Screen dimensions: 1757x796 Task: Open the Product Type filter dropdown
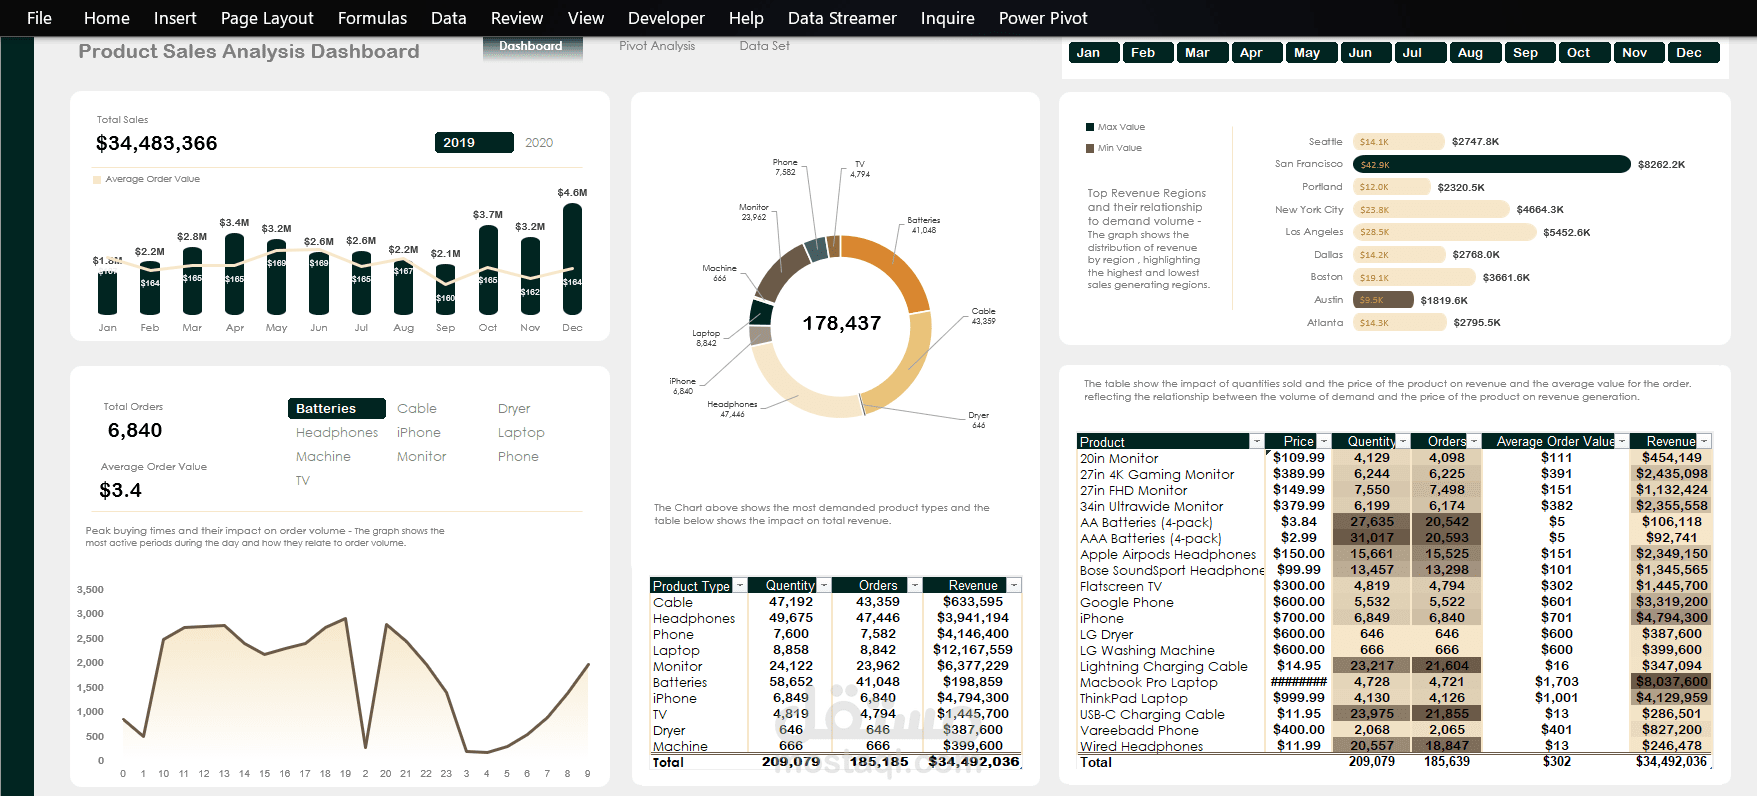[x=740, y=586]
